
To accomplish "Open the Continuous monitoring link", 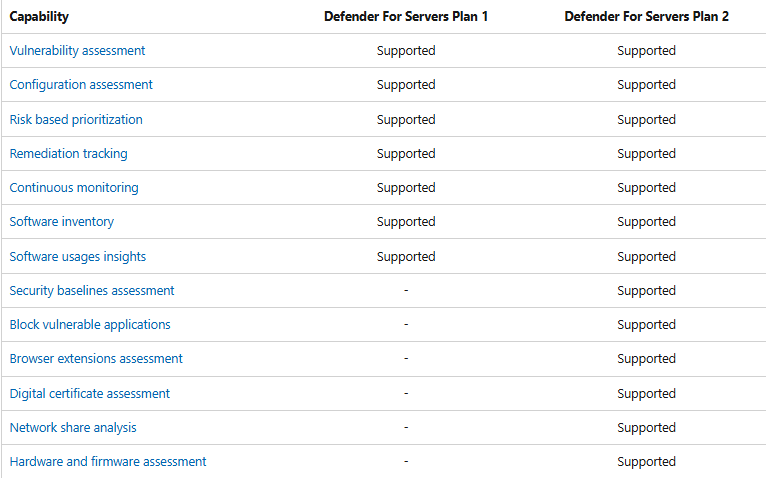I will coord(74,188).
